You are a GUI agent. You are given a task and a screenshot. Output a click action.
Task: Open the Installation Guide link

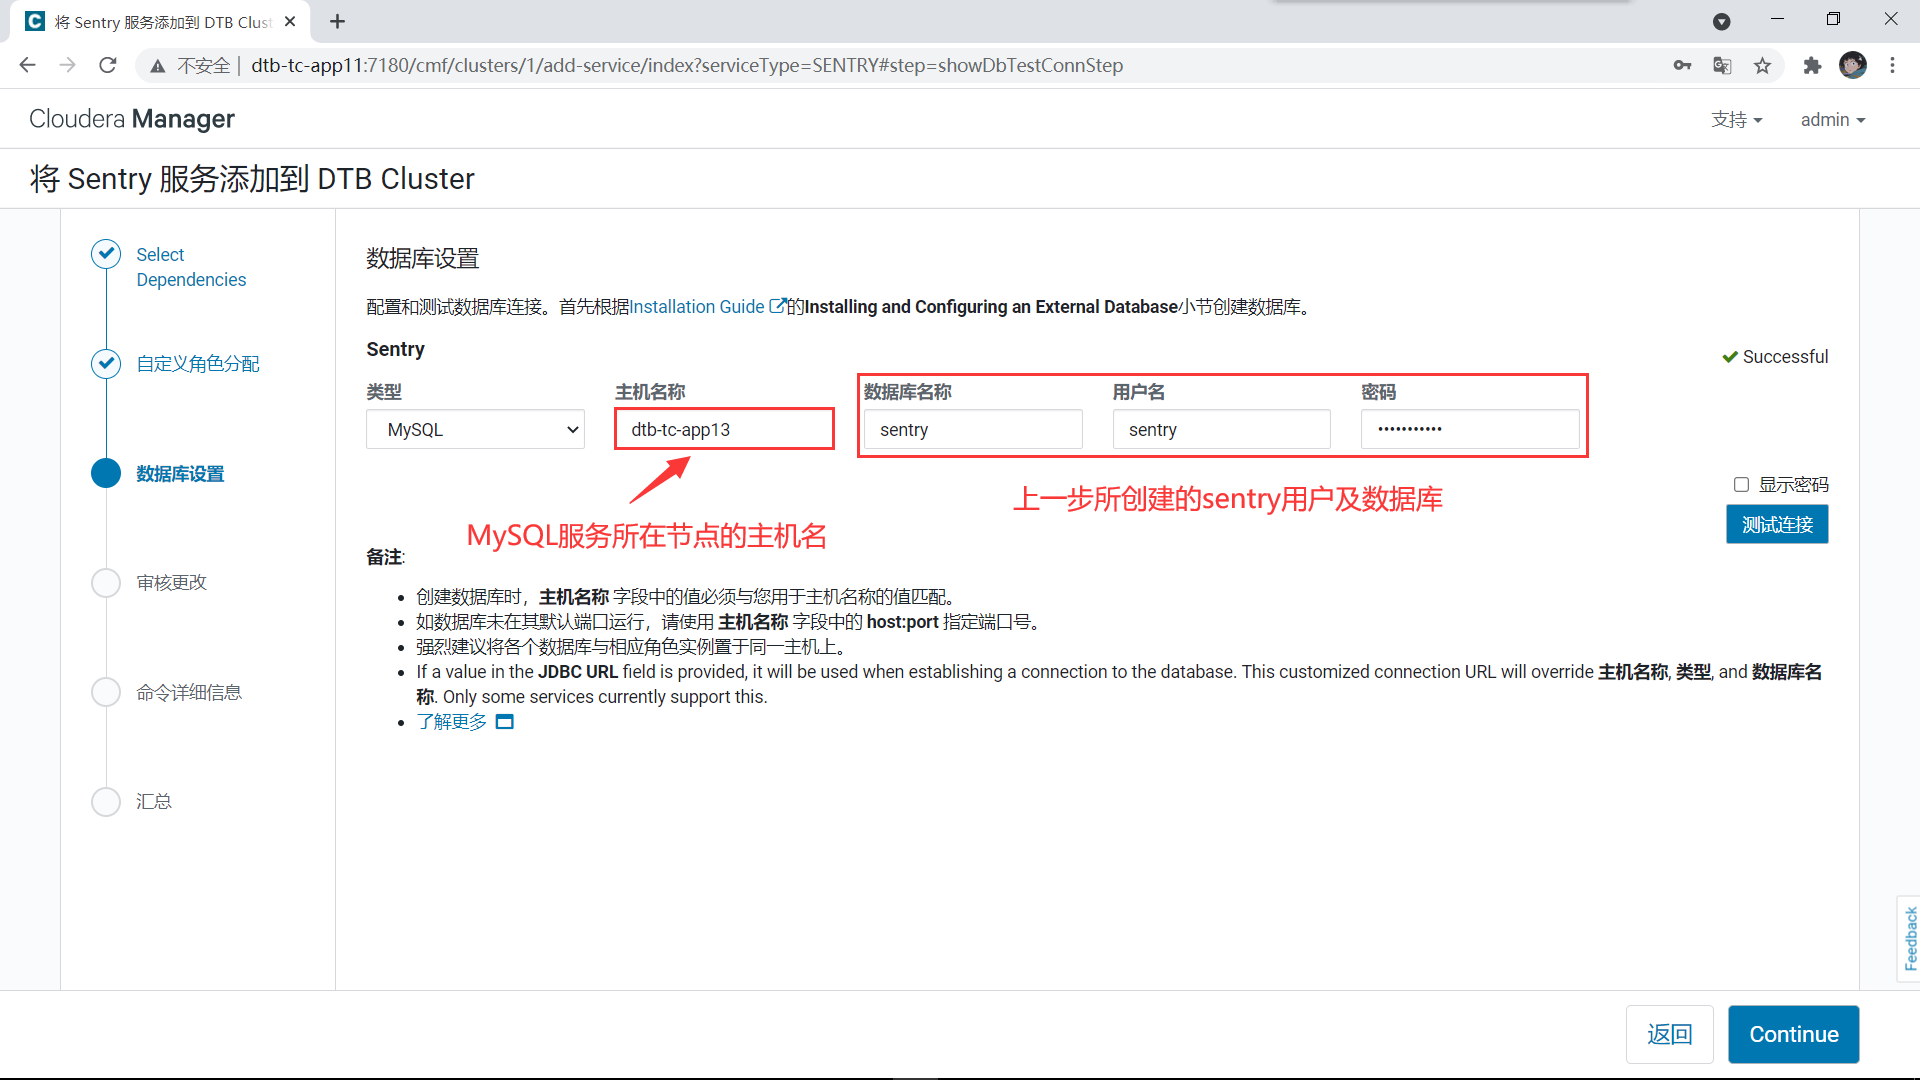click(x=706, y=307)
